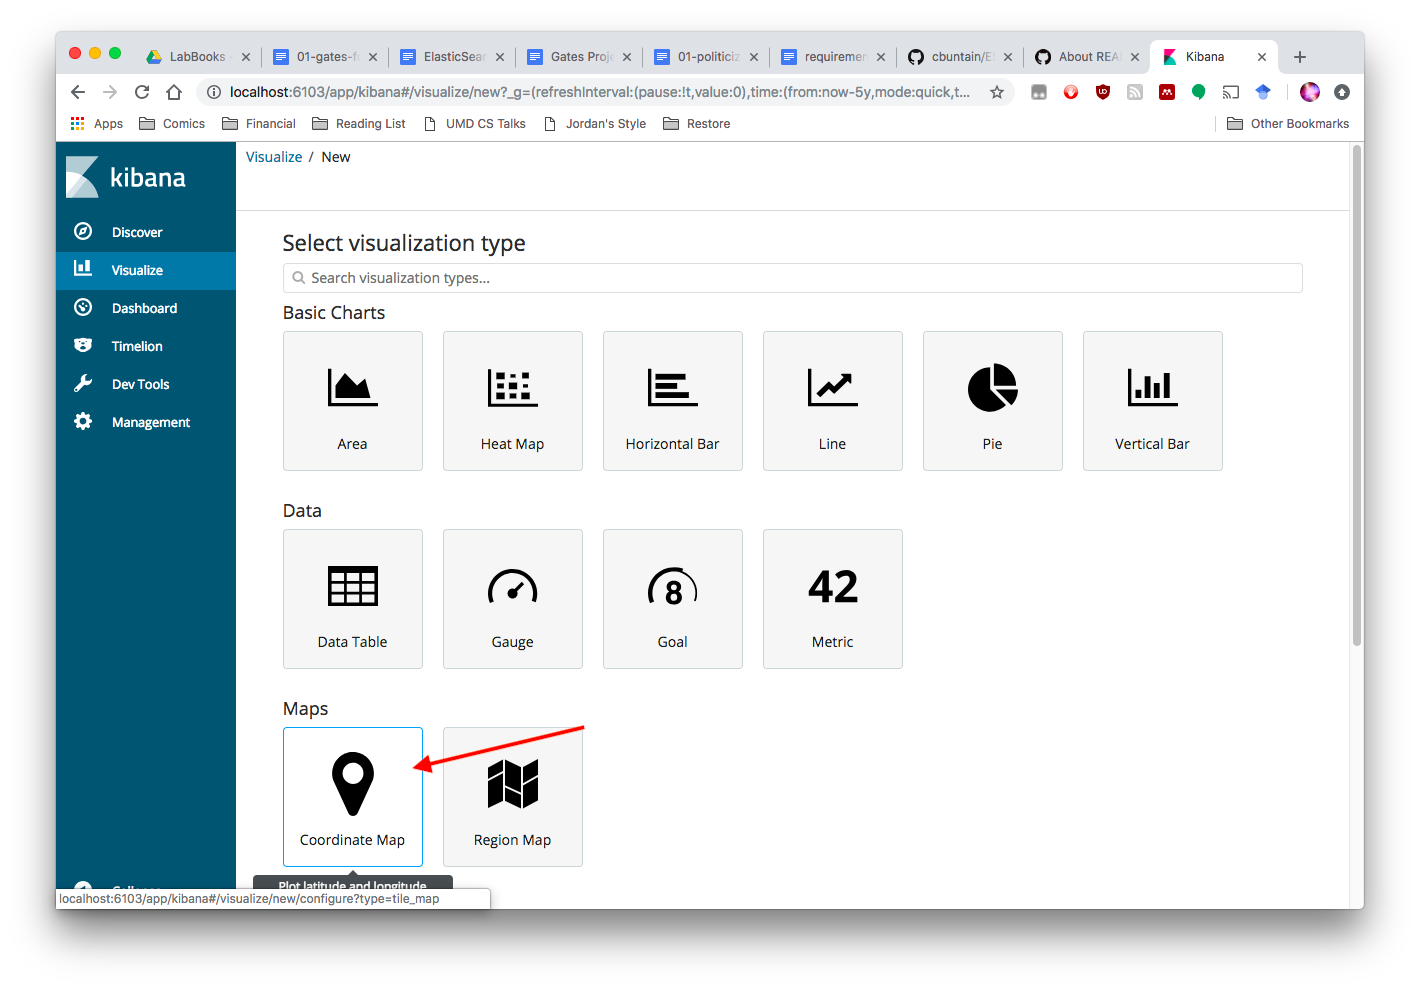Viewport: 1420px width, 989px height.
Task: Open the Comics bookmarks folder
Action: (172, 124)
